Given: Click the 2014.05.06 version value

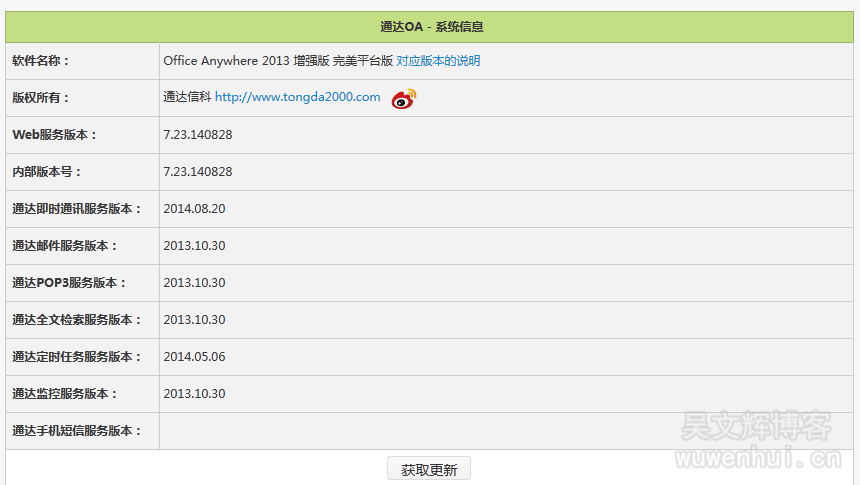Looking at the screenshot, I should click(x=194, y=357).
